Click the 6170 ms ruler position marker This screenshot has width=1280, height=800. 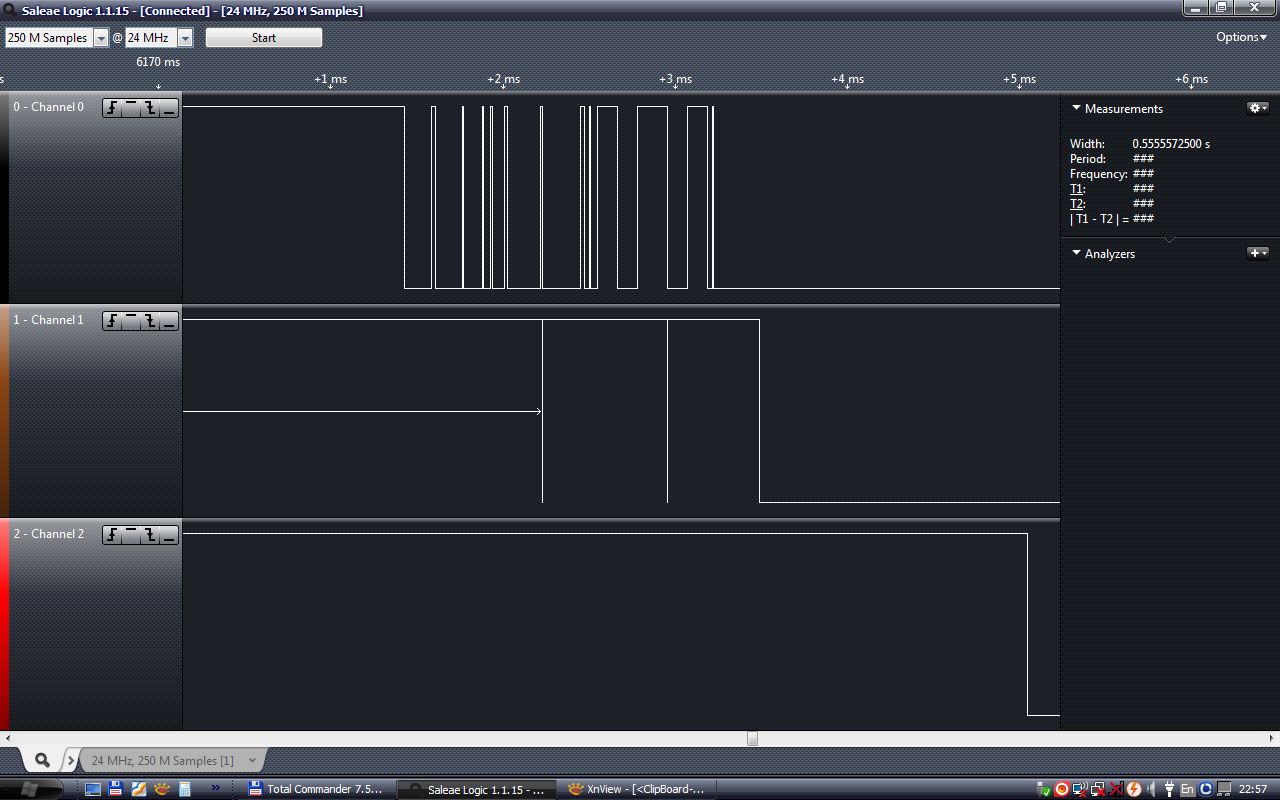(158, 62)
